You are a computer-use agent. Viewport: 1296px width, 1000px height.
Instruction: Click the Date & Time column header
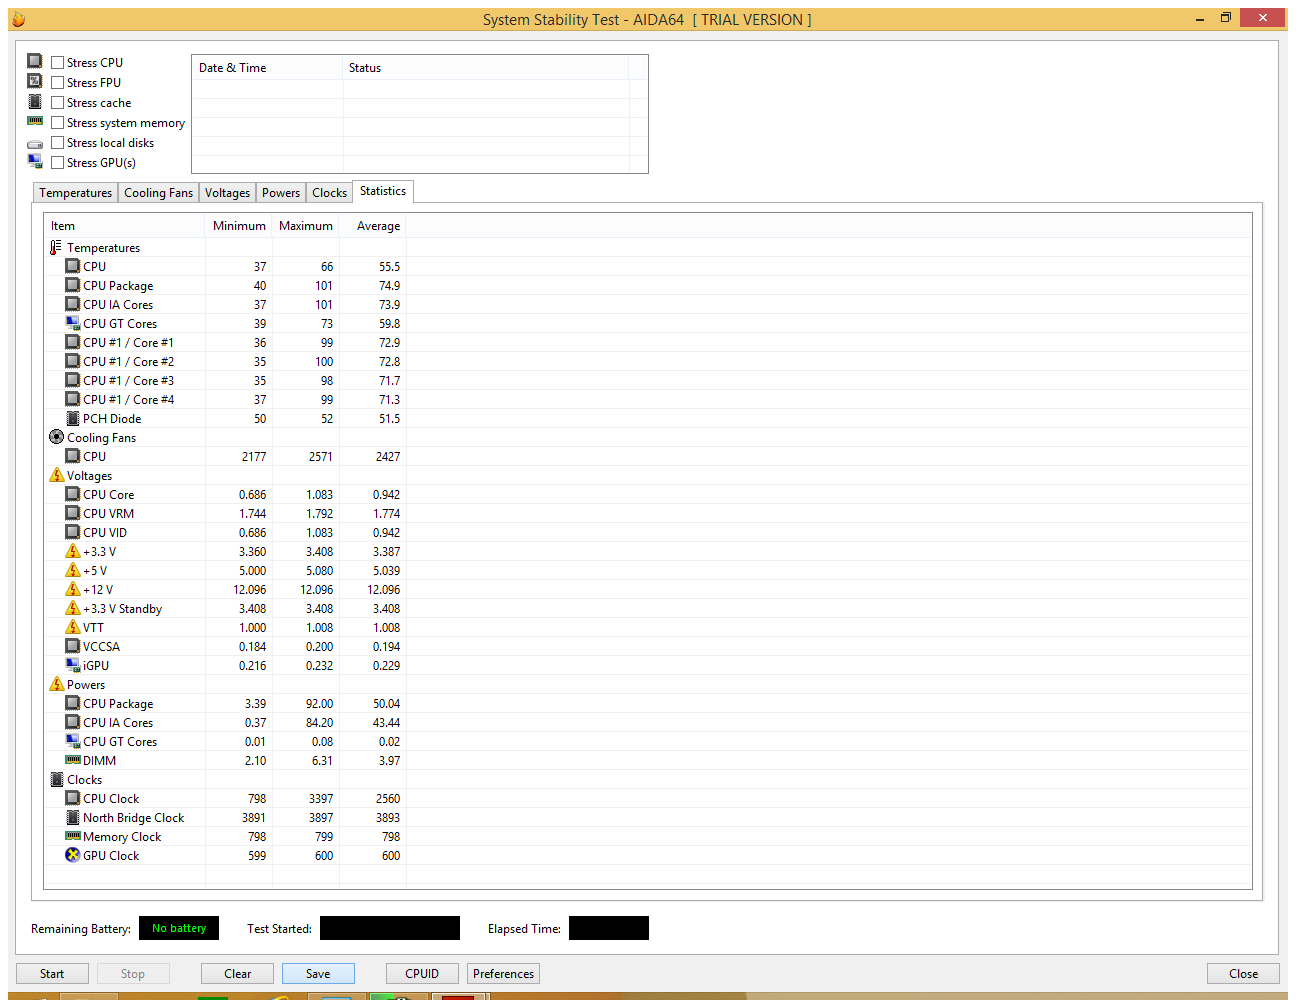tap(267, 68)
